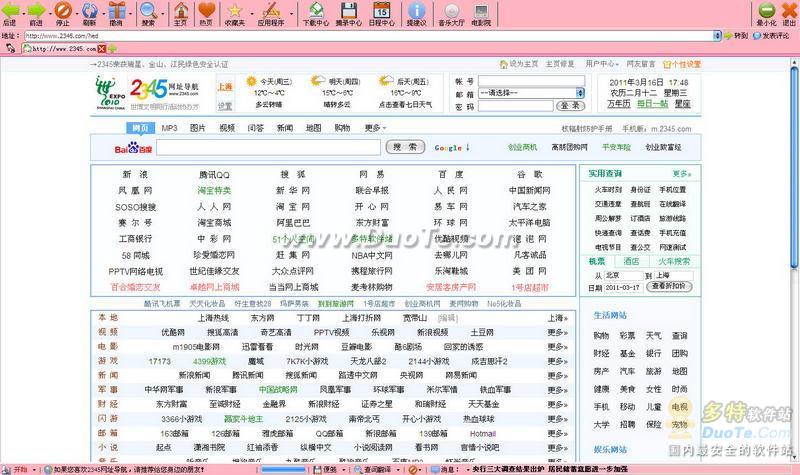Open dropdown arrow next to Back icon
The image size is (800, 475).
pyautogui.click(x=22, y=13)
